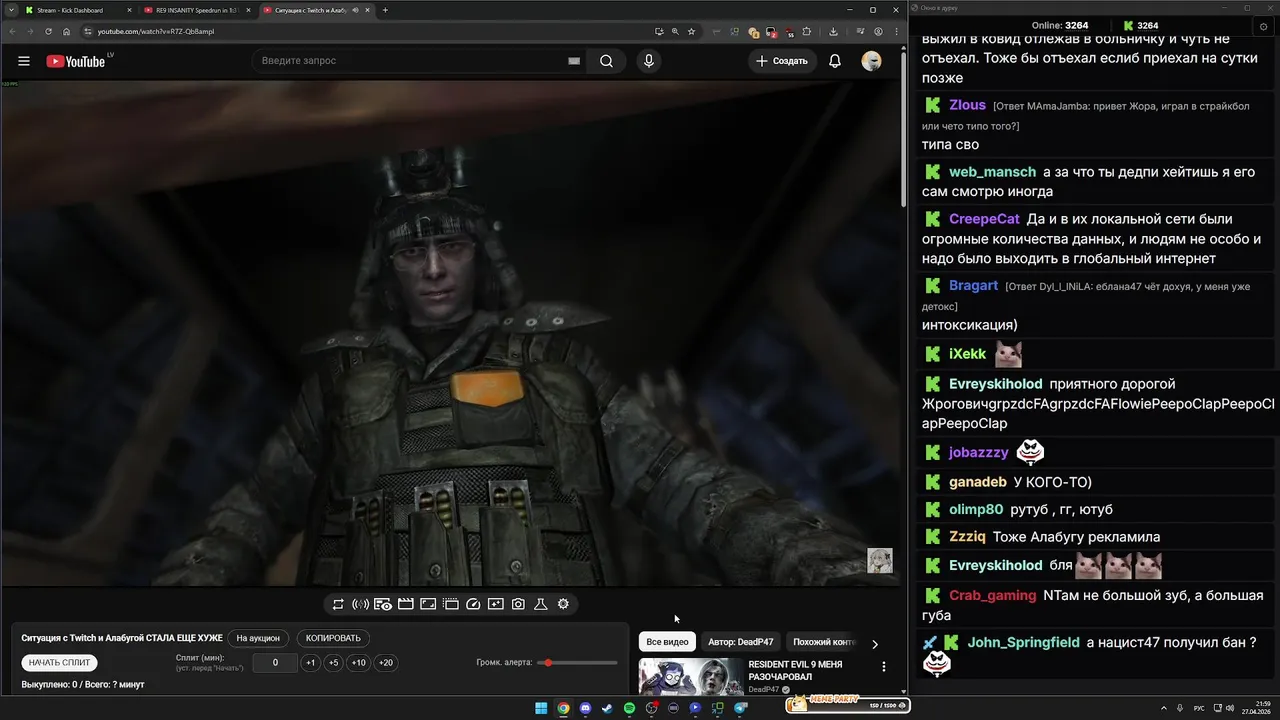This screenshot has height=720, width=1280.
Task: Click username Bragart in chat
Action: pyautogui.click(x=973, y=286)
